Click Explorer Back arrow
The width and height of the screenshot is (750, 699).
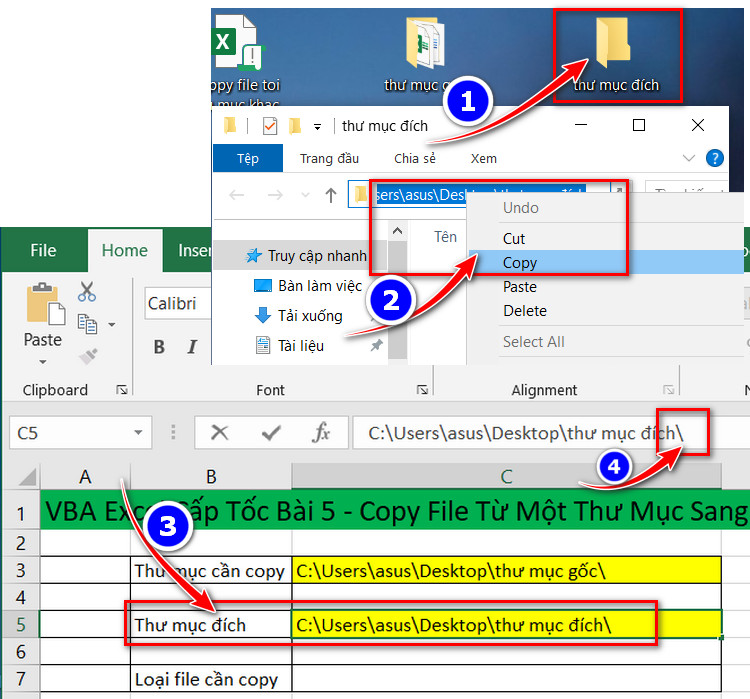tap(237, 195)
